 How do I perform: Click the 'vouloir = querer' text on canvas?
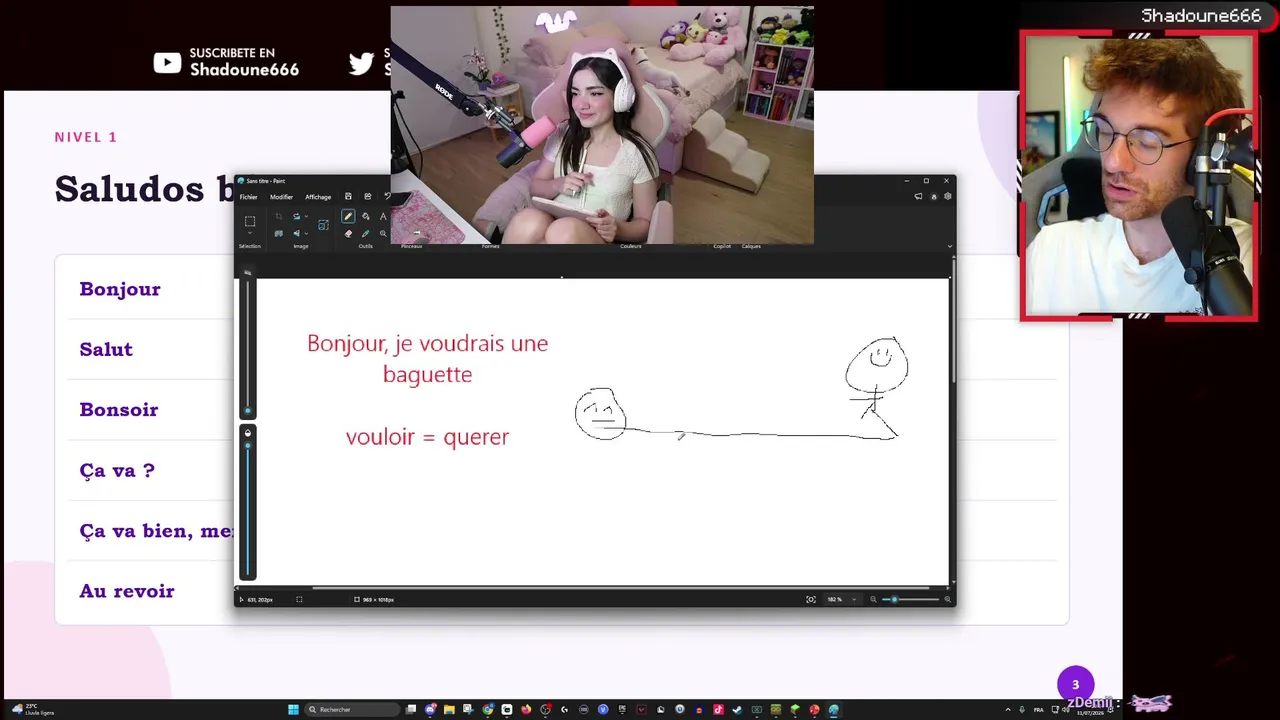pos(427,437)
